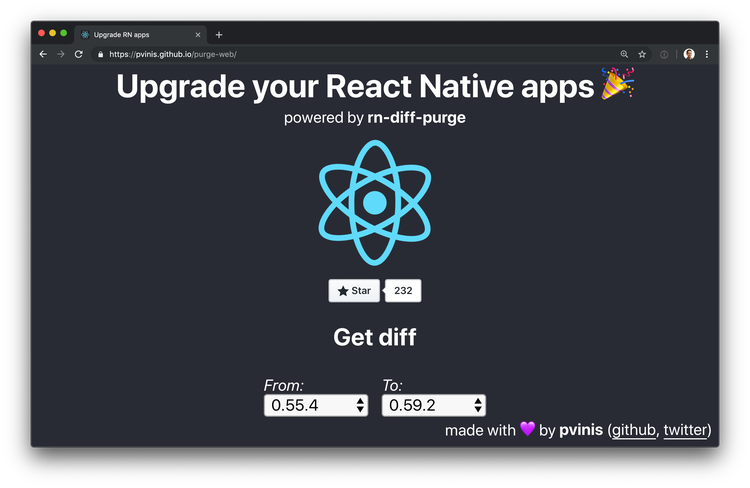
Task: Open Chrome three-dot menu
Action: pos(707,54)
